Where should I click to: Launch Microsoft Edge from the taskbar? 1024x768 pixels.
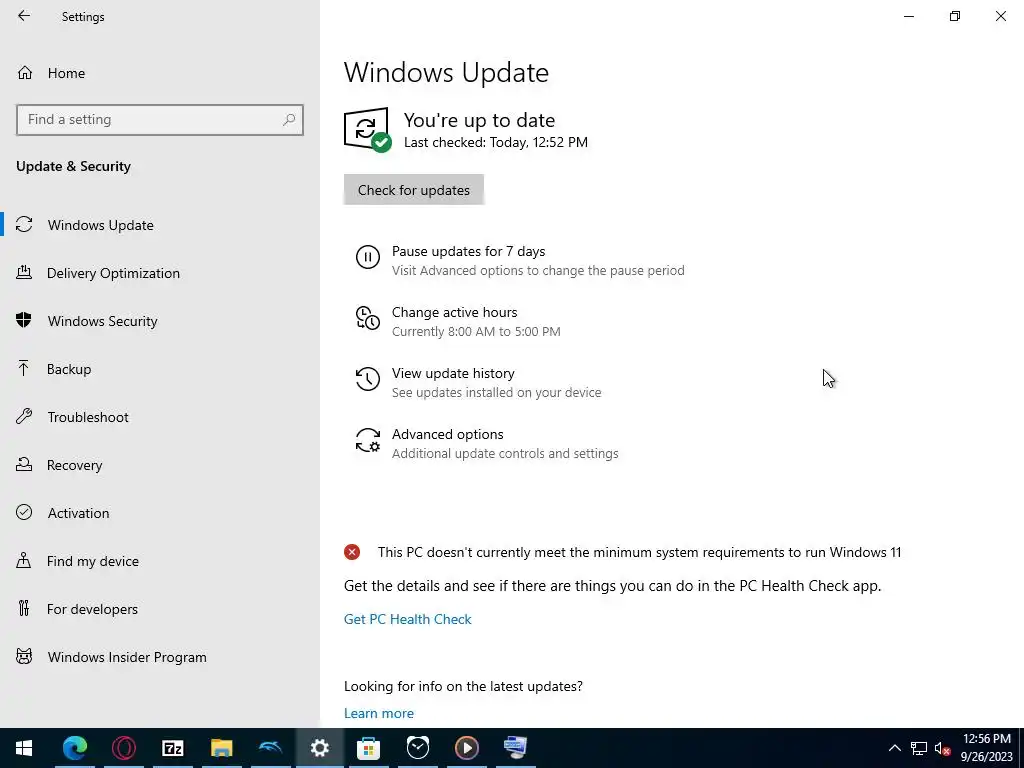[x=74, y=748]
